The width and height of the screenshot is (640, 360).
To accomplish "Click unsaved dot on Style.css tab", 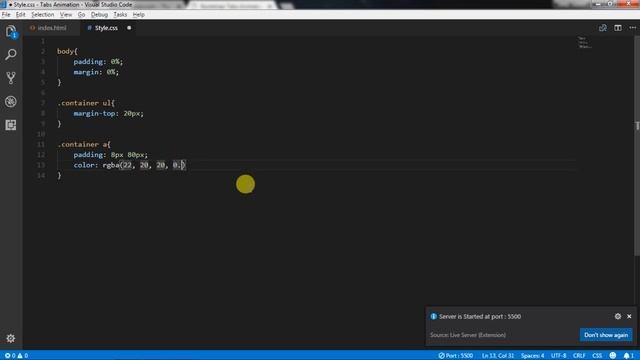I will point(129,28).
